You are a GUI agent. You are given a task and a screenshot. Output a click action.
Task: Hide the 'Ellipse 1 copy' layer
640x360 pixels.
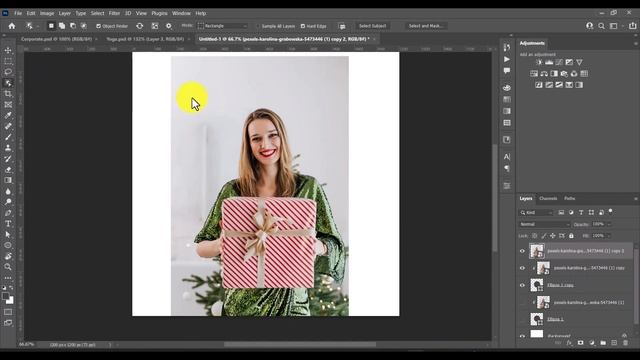pos(522,285)
